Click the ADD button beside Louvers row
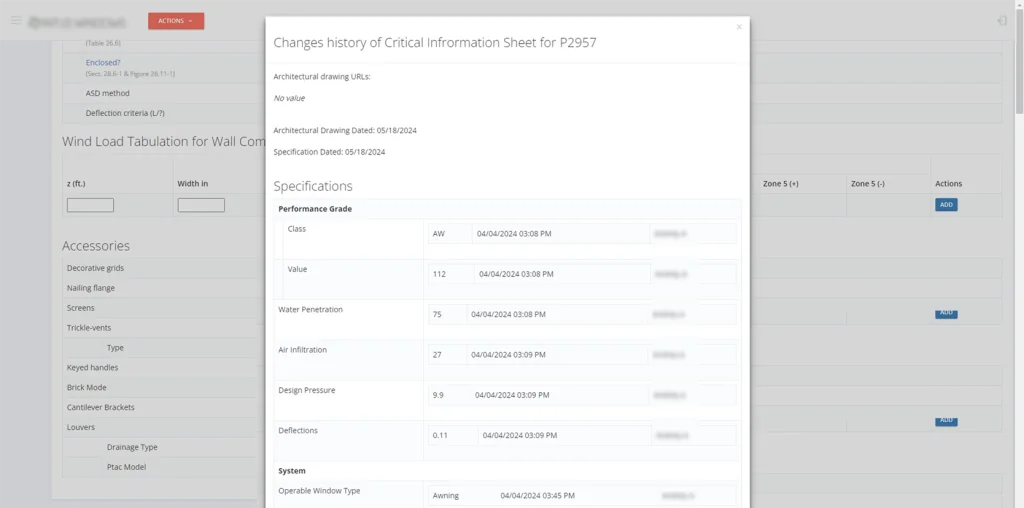This screenshot has height=508, width=1024. (946, 421)
